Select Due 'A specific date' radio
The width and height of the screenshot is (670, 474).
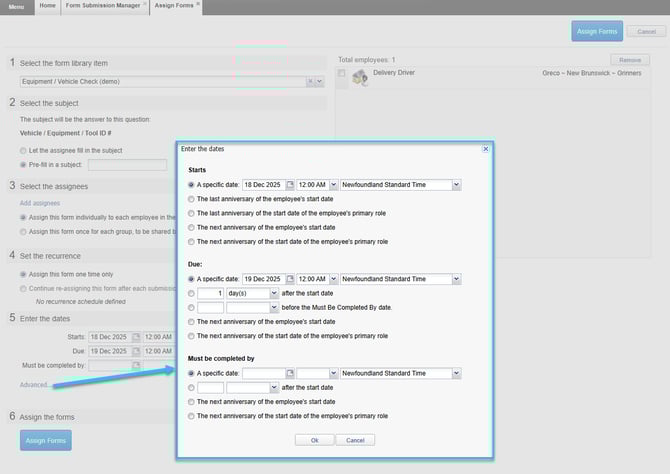point(191,279)
